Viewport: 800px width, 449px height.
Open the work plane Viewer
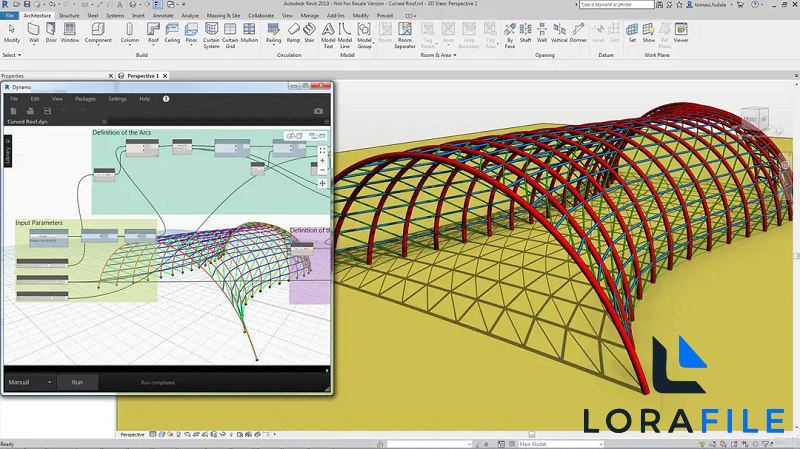tap(681, 33)
